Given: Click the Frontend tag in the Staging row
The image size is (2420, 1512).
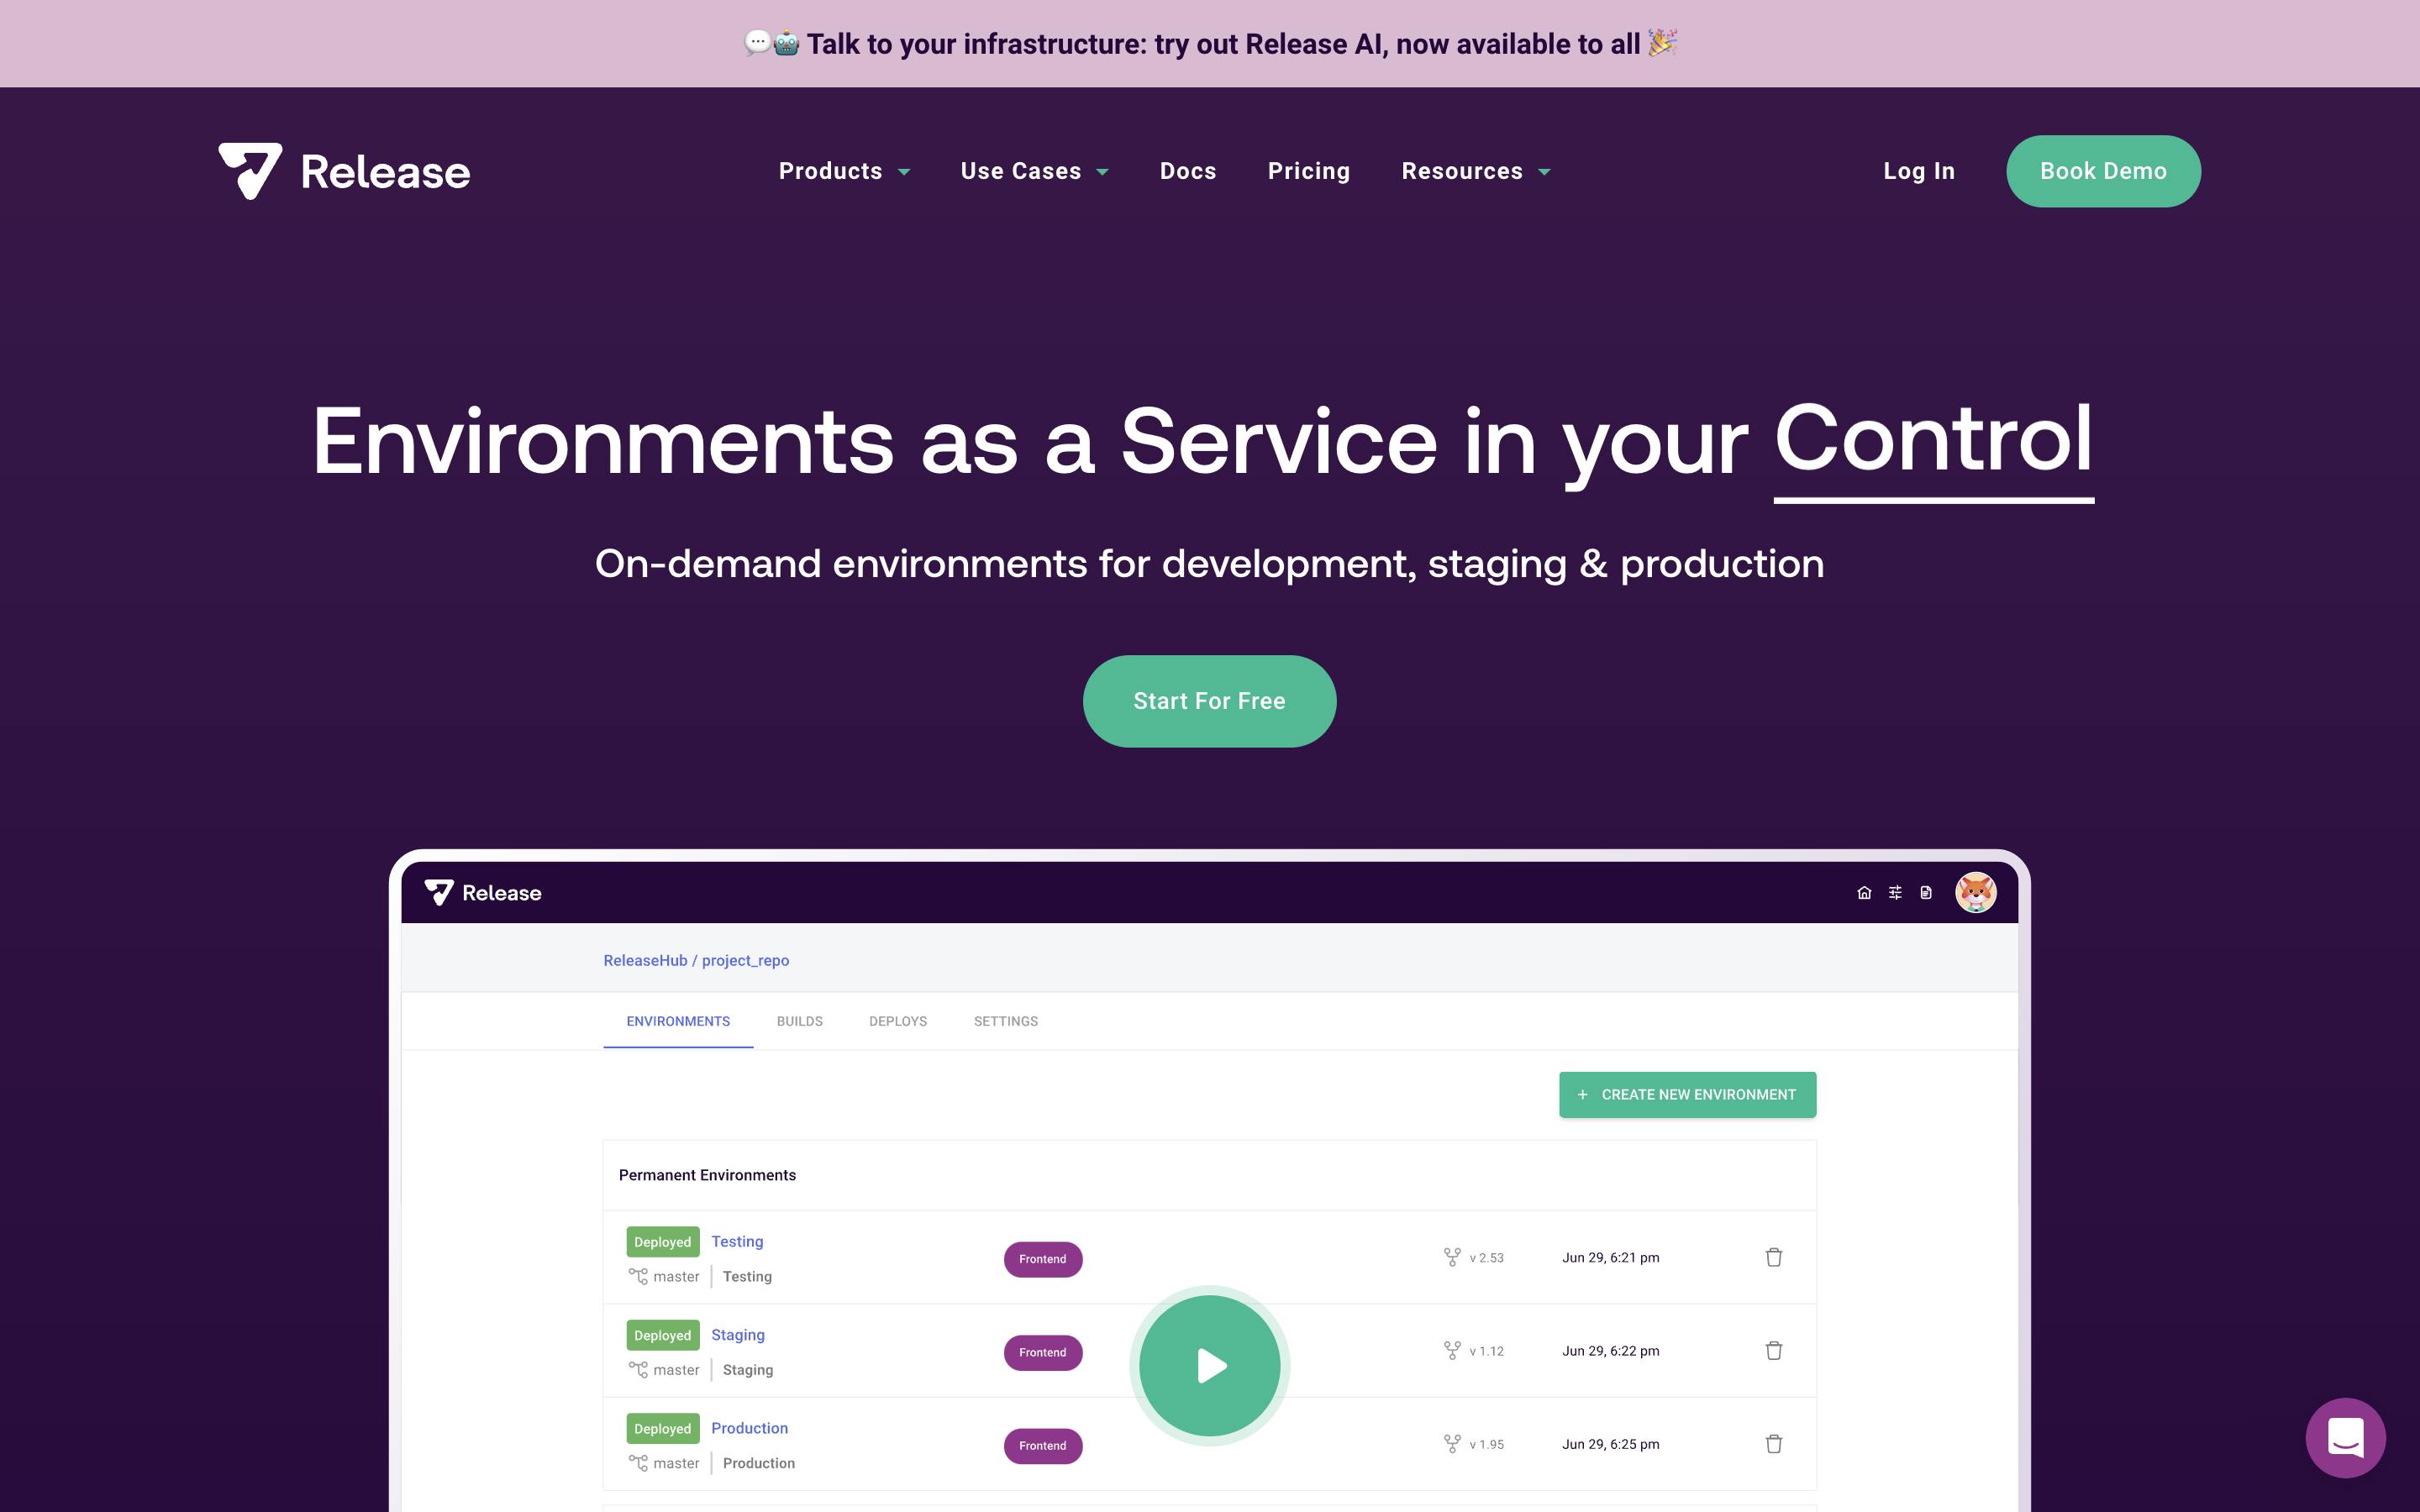Looking at the screenshot, I should click(x=1042, y=1352).
